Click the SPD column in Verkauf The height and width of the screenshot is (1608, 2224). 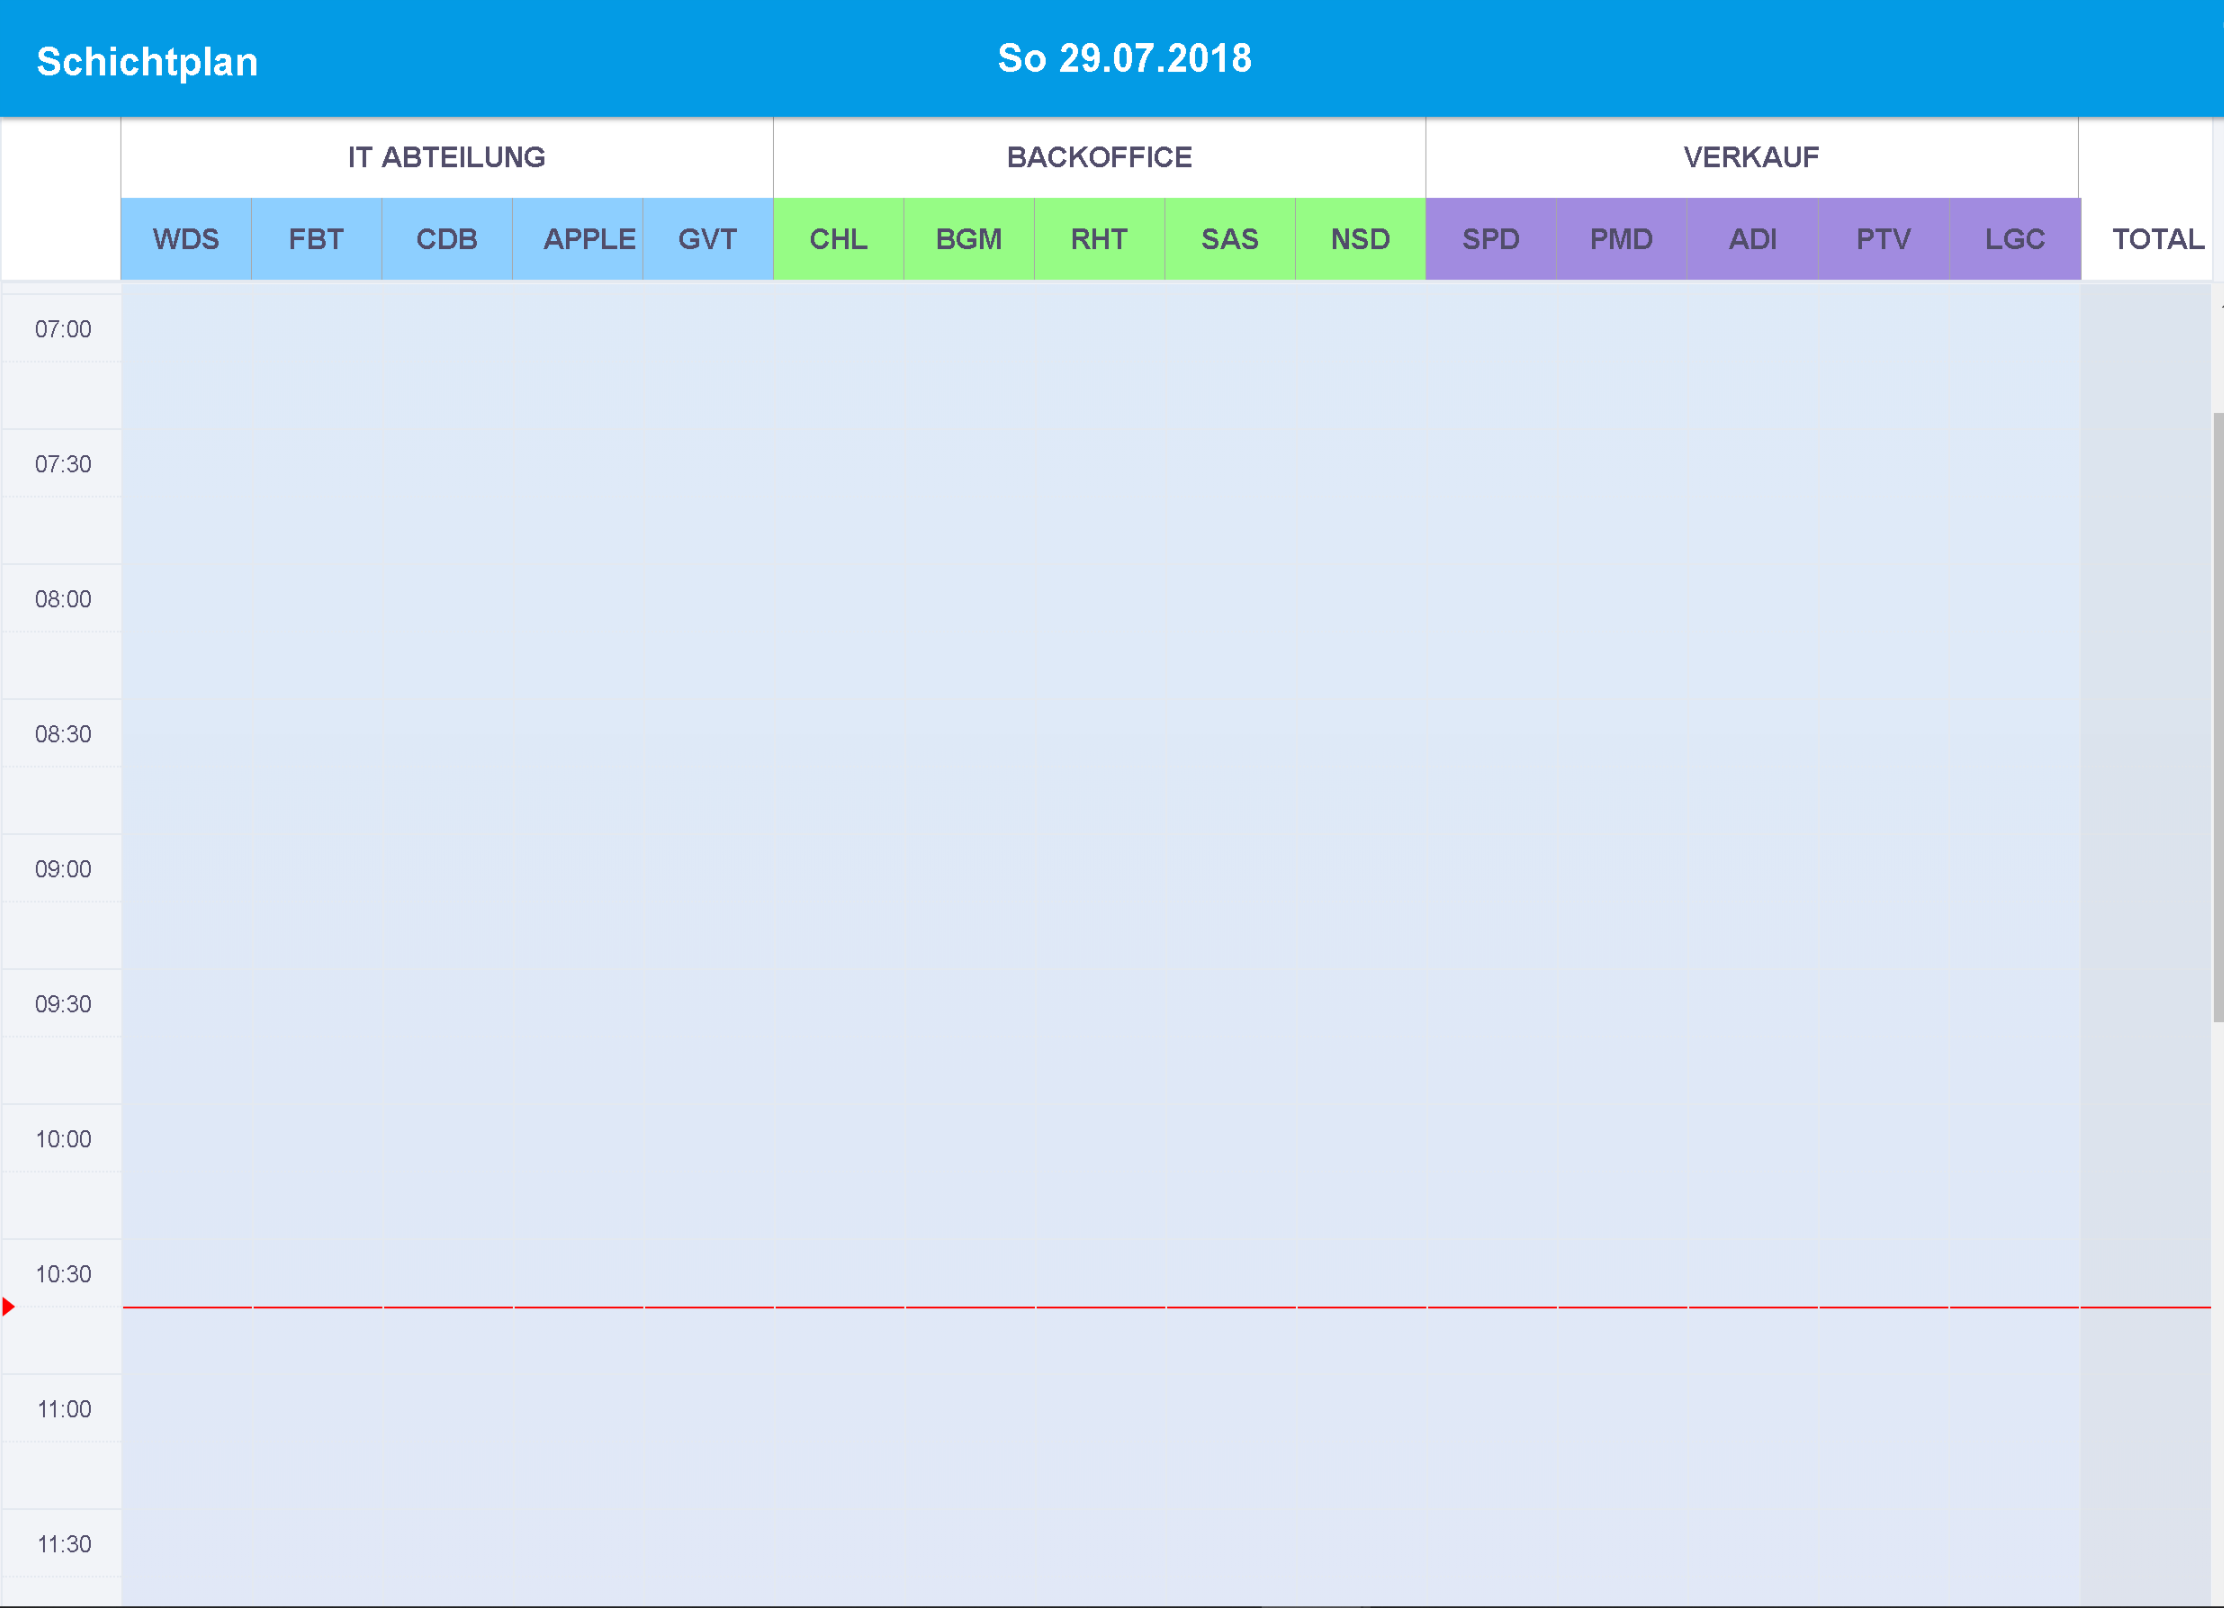pyautogui.click(x=1490, y=238)
